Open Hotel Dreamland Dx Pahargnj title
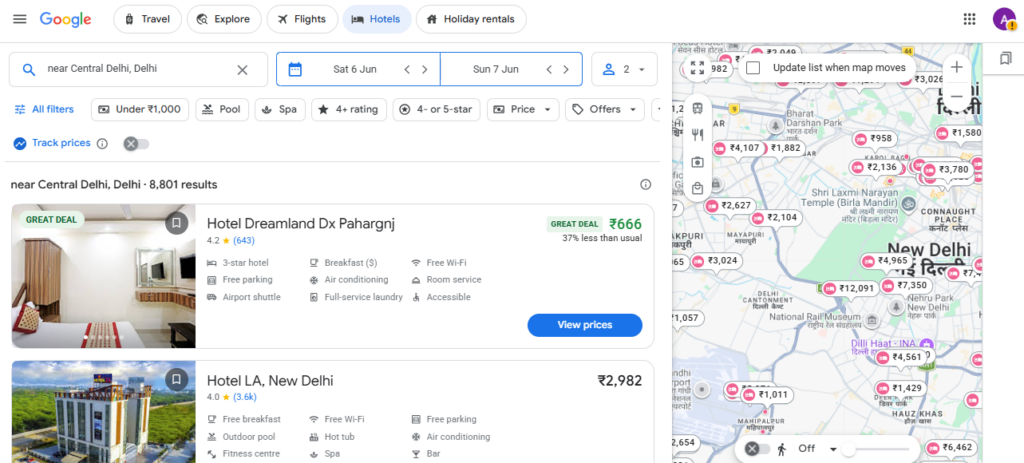This screenshot has width=1024, height=463. [300, 224]
